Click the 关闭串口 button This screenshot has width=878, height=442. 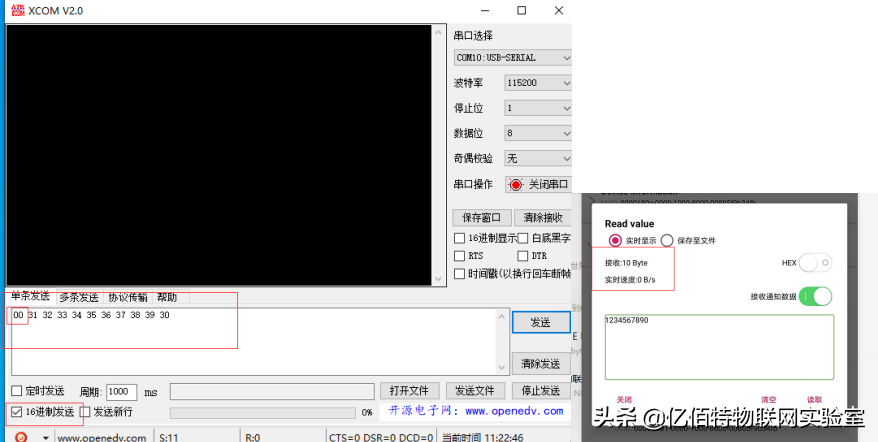tap(538, 184)
